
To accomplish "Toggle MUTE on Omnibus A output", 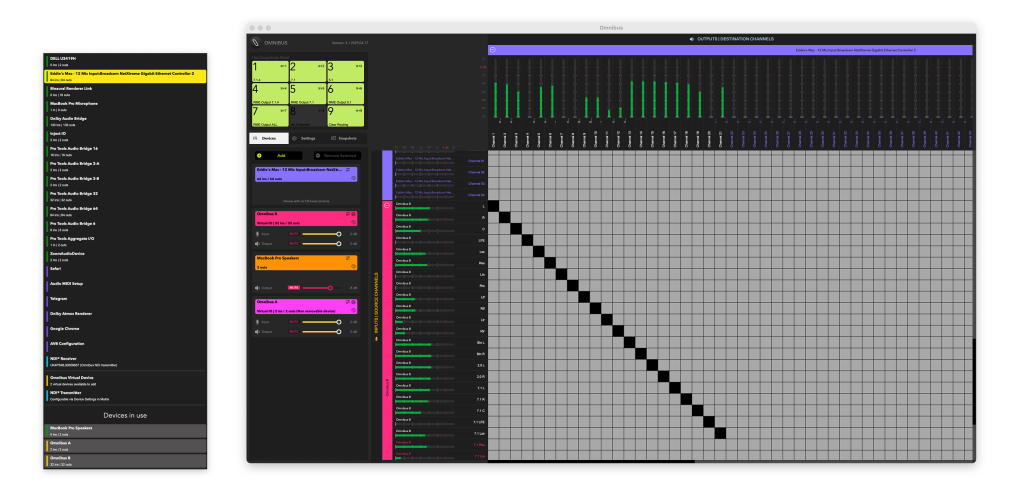I will tap(294, 331).
